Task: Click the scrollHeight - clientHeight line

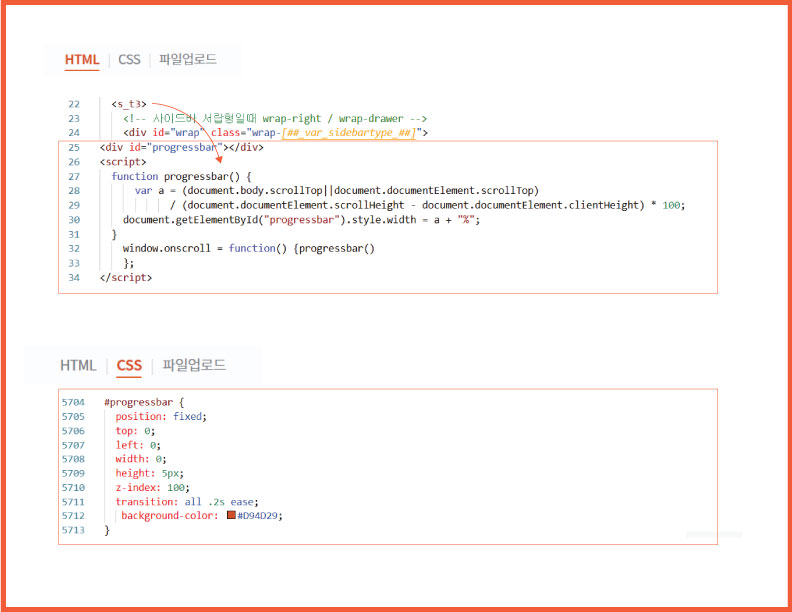Action: [427, 206]
